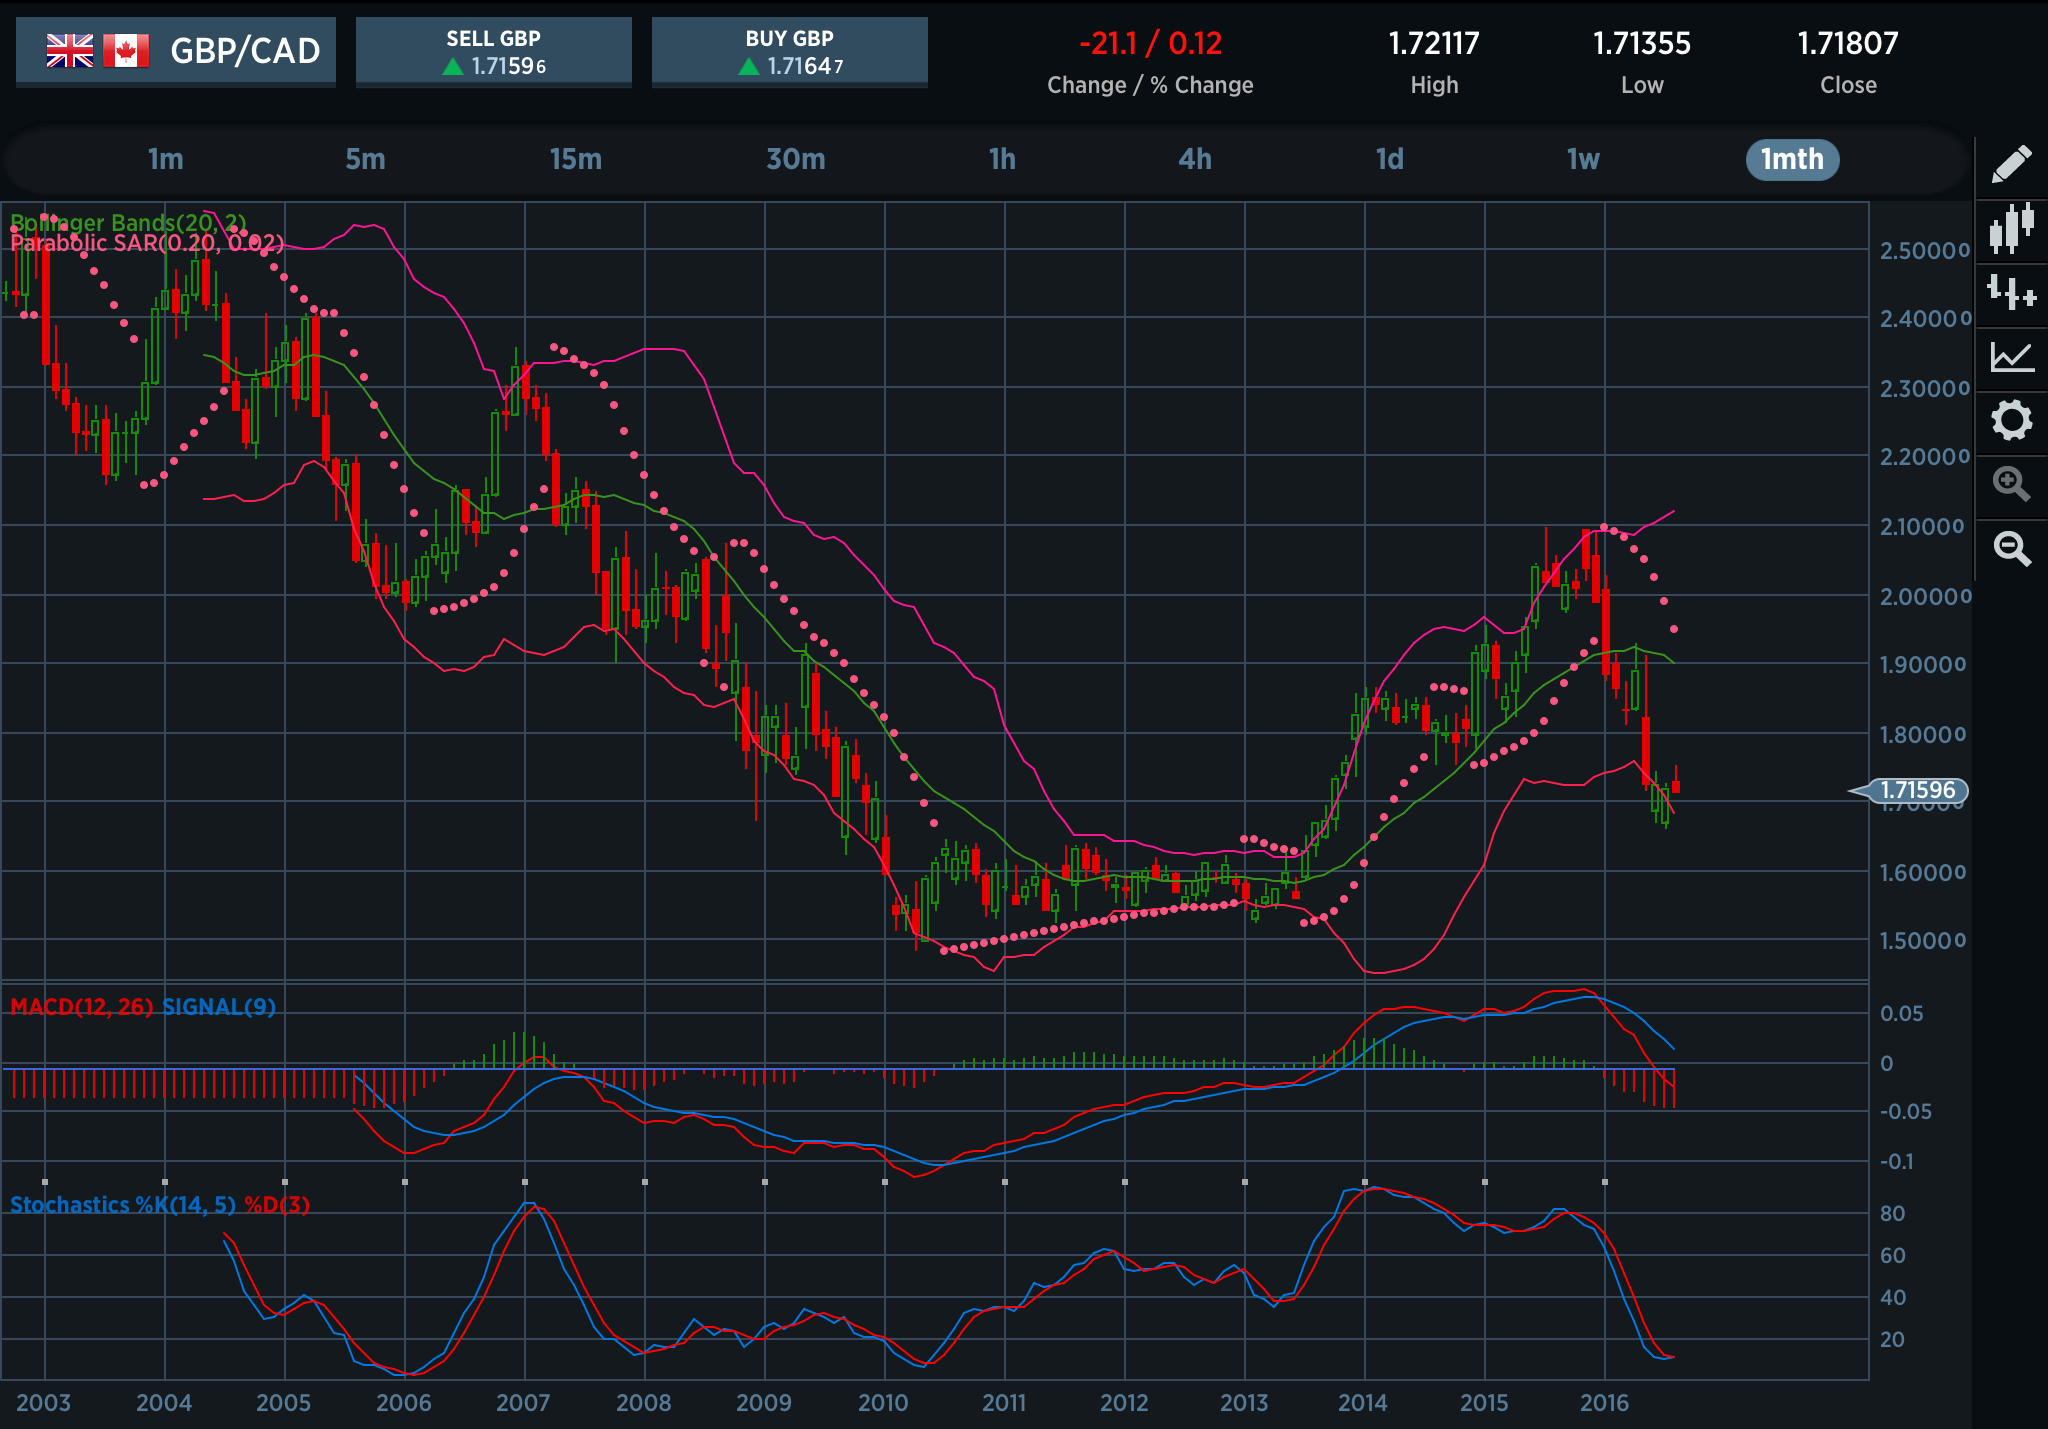The width and height of the screenshot is (2048, 1429).
Task: Select the 1w timeframe
Action: tap(1583, 159)
